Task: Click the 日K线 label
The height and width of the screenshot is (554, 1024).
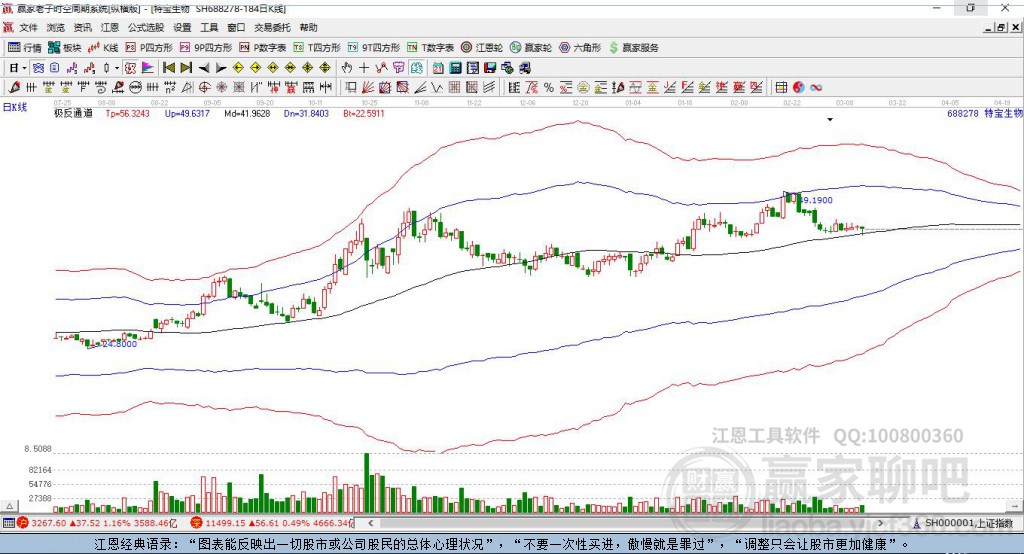Action: (15, 107)
